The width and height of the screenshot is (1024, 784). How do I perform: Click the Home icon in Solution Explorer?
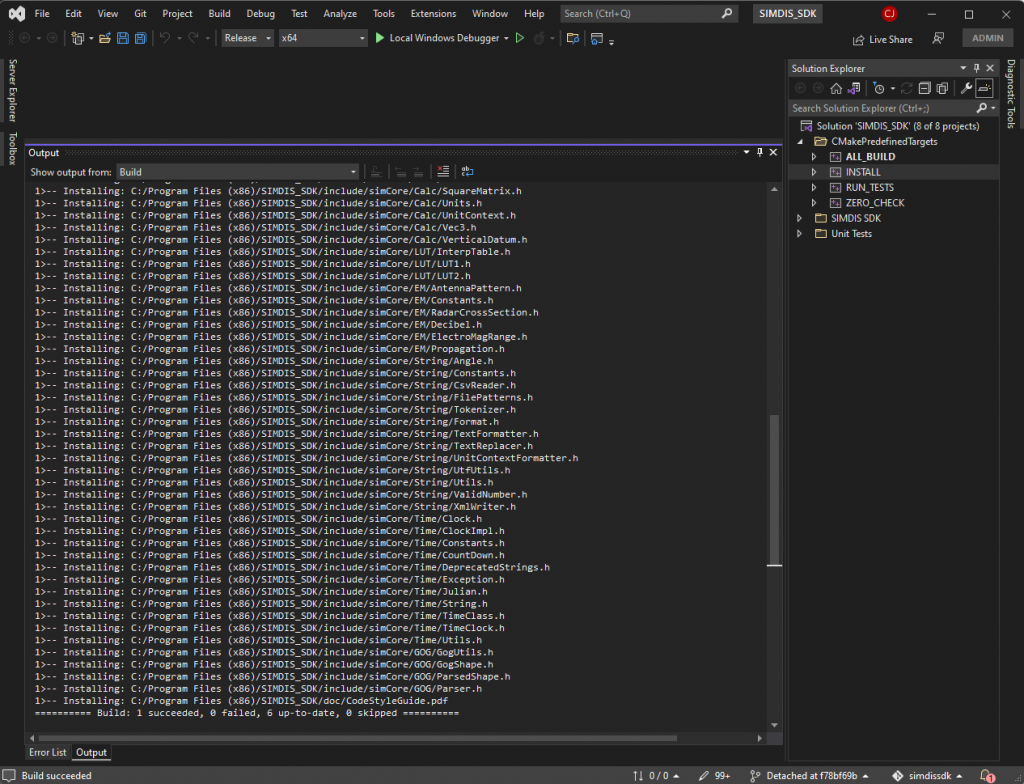pos(836,88)
